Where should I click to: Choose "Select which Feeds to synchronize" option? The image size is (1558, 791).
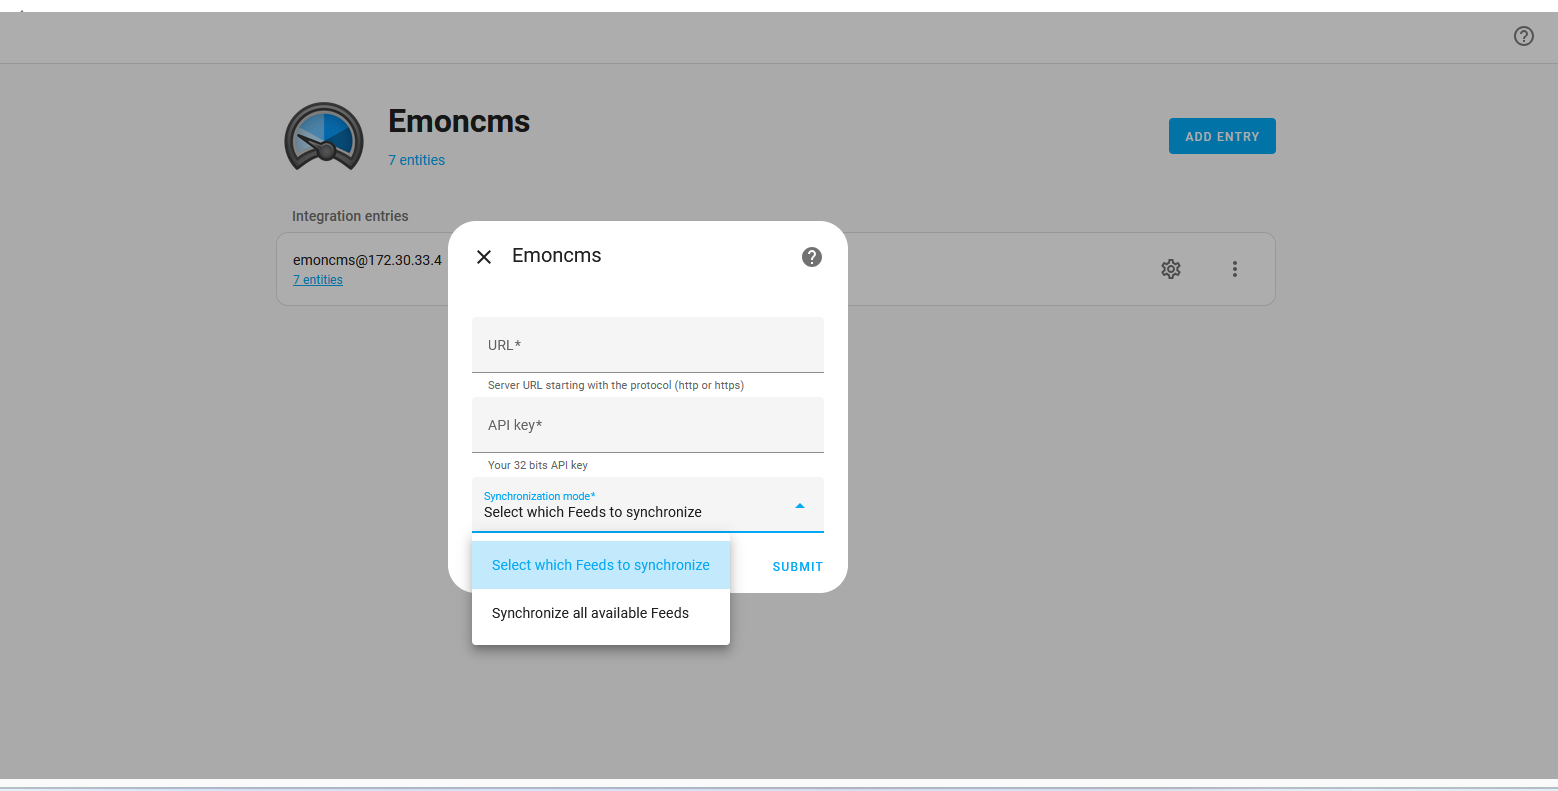(x=600, y=565)
